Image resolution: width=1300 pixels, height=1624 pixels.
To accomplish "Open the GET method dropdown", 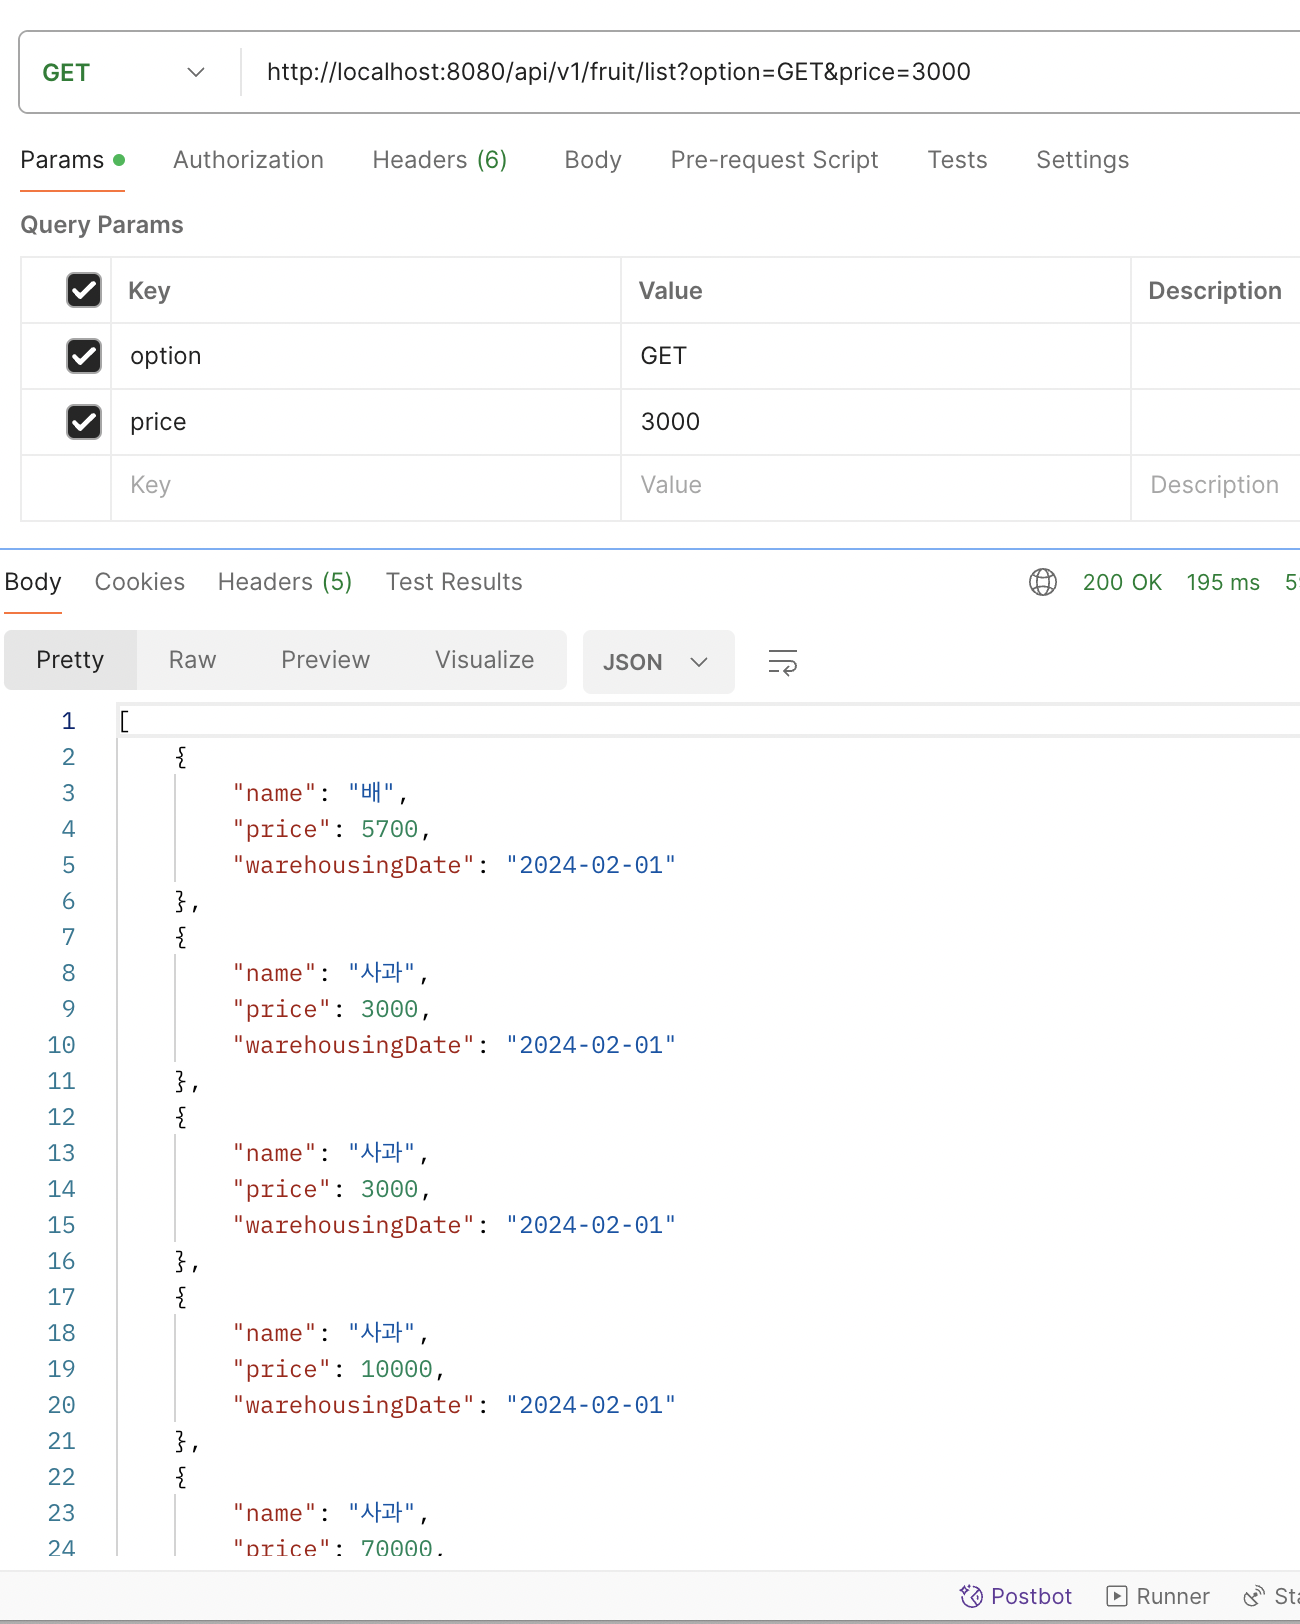I will pyautogui.click(x=124, y=72).
